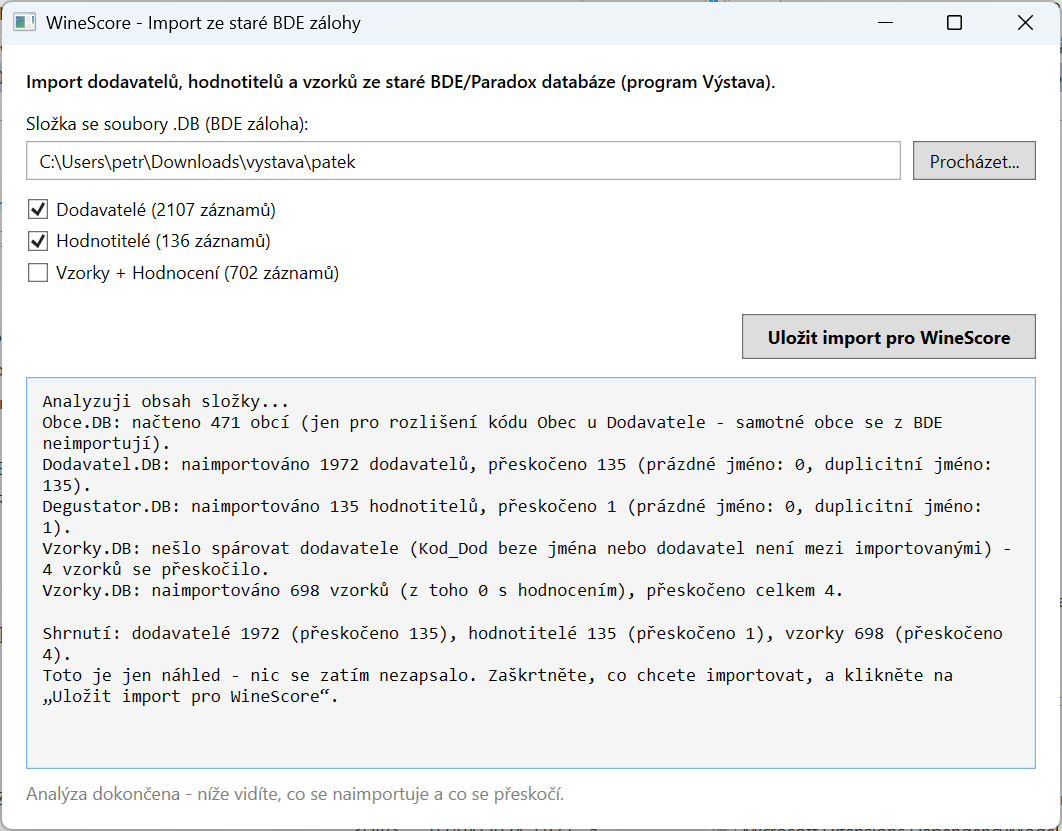Click the 'Složka se soubory .DB (BDE záloha):' label

pos(167,124)
